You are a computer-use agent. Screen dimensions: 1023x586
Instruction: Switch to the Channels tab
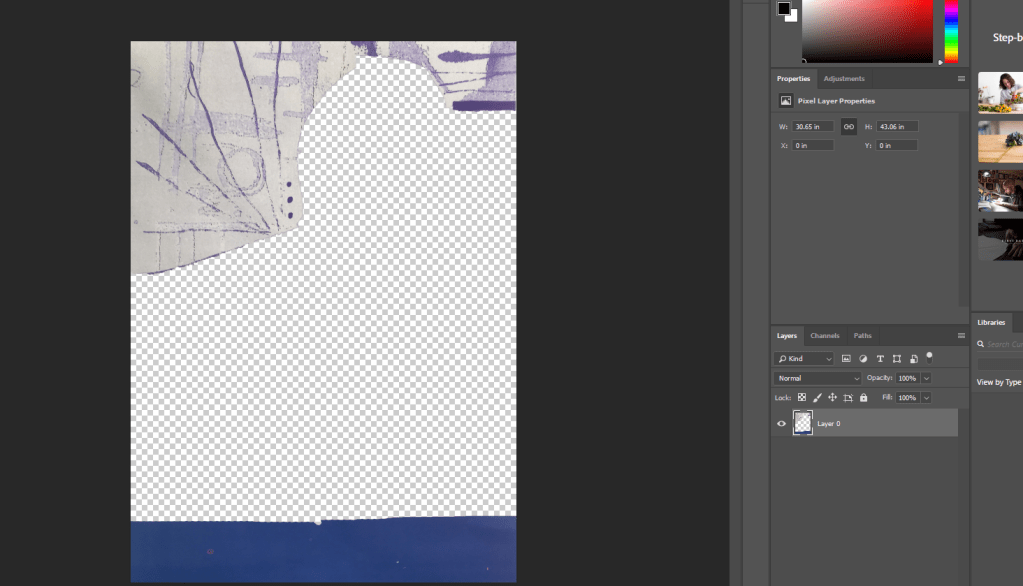tap(825, 335)
